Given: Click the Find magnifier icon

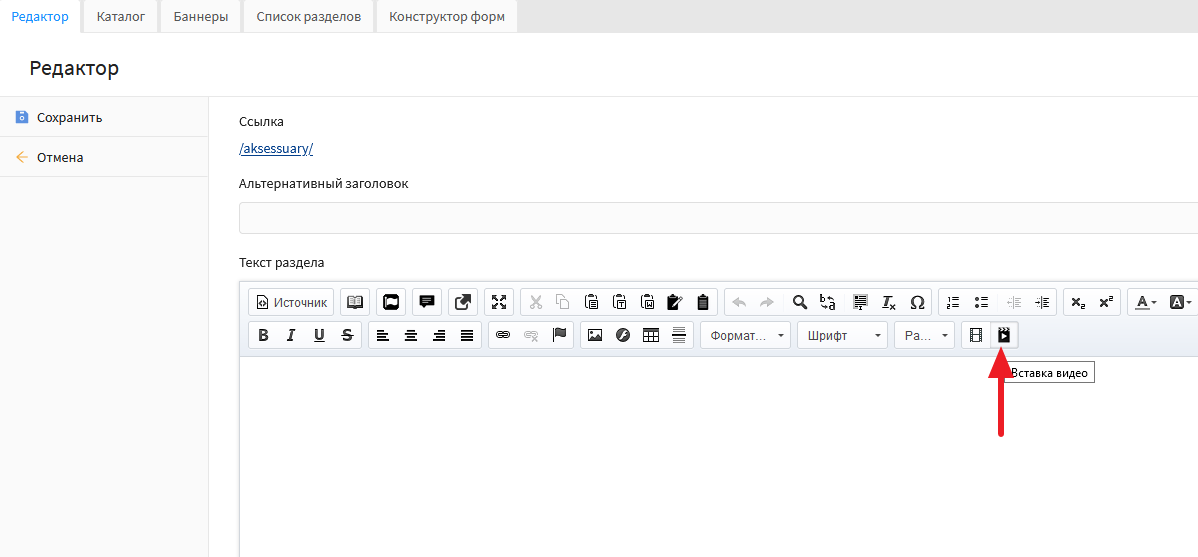Looking at the screenshot, I should [799, 302].
